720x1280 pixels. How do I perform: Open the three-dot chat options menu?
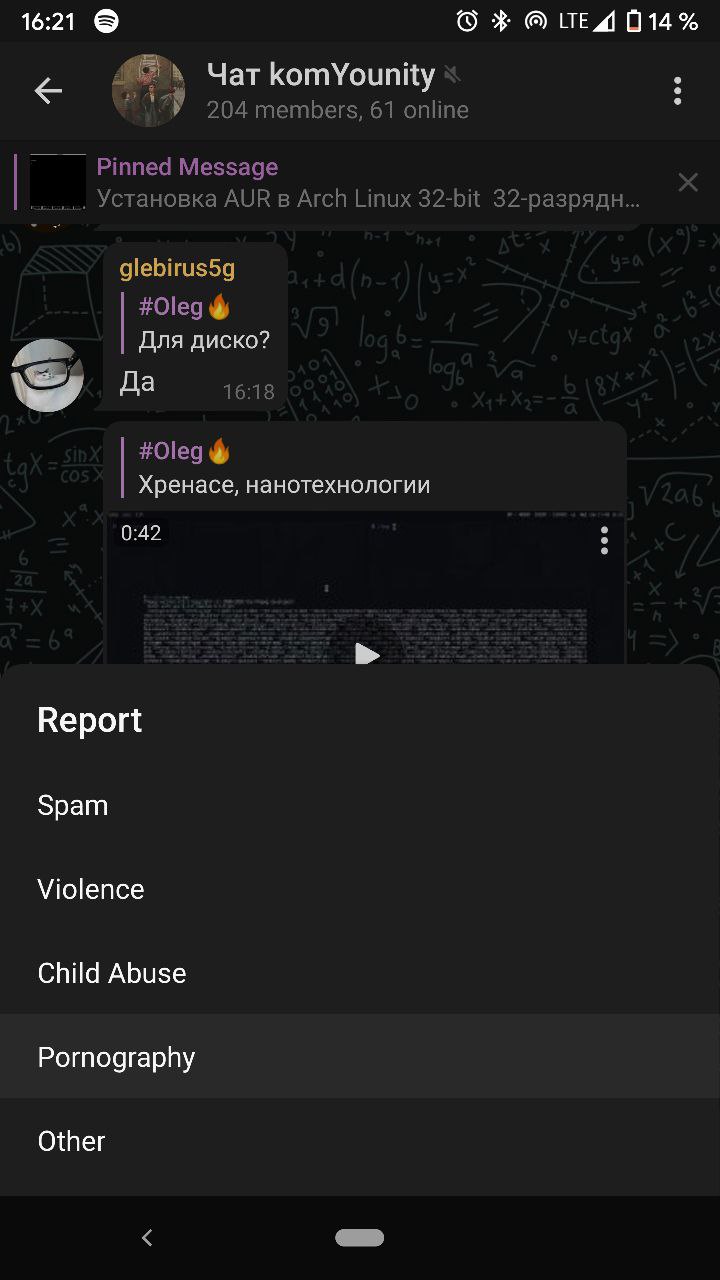[677, 91]
